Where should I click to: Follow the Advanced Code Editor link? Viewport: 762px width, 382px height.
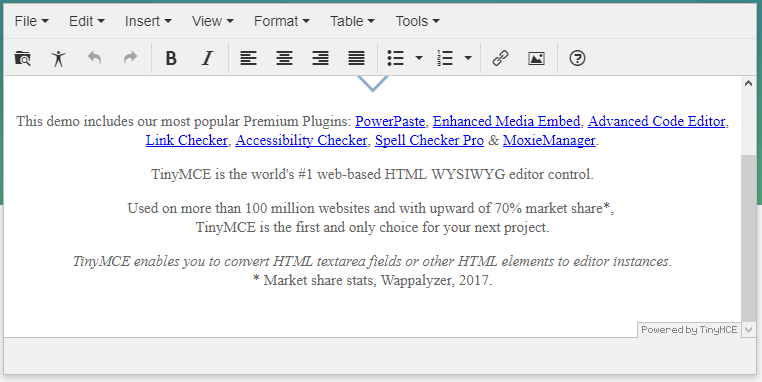tap(657, 121)
